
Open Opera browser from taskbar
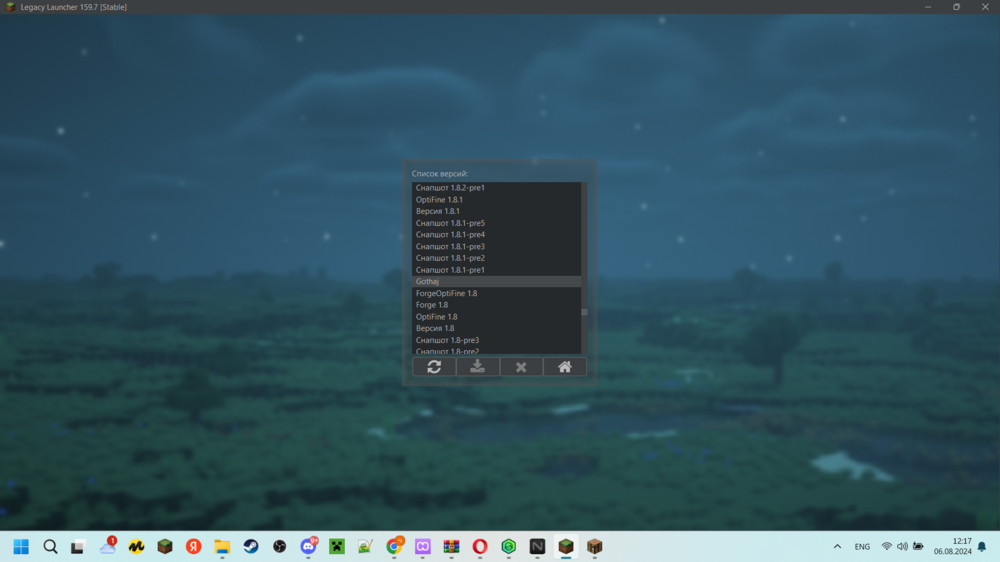point(480,547)
